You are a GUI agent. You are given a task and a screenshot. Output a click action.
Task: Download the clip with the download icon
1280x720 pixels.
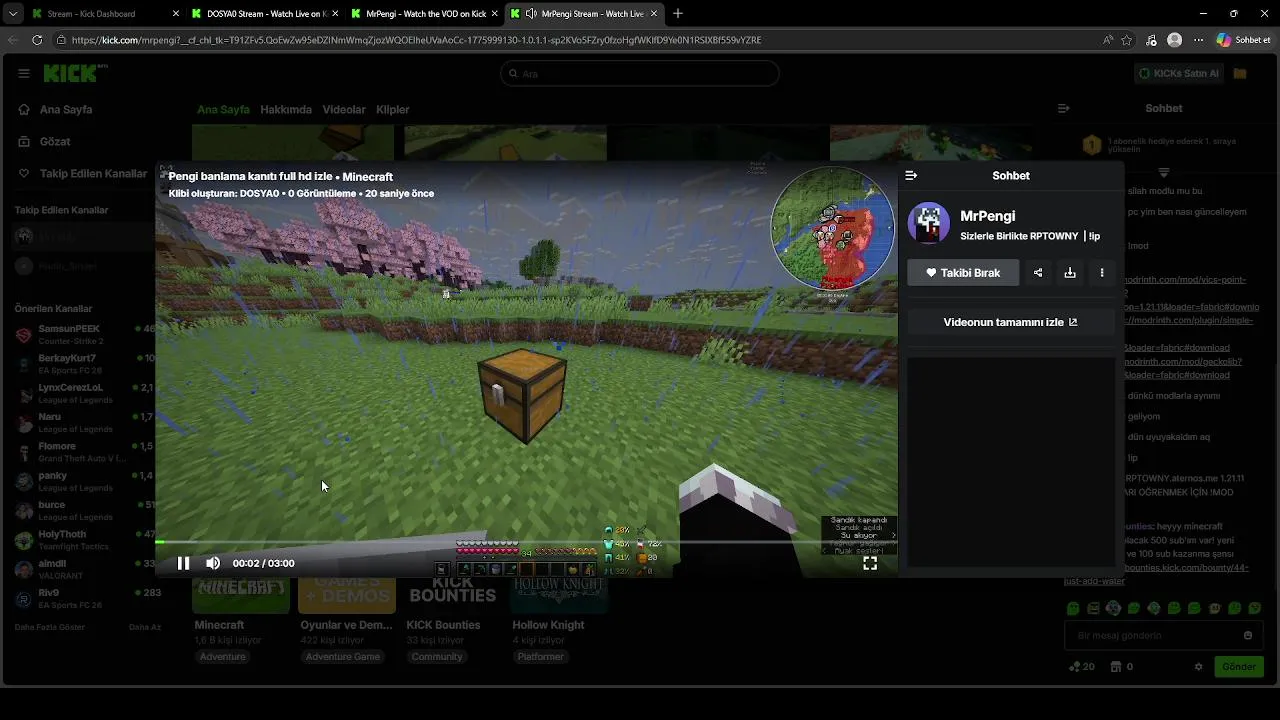click(x=1070, y=272)
